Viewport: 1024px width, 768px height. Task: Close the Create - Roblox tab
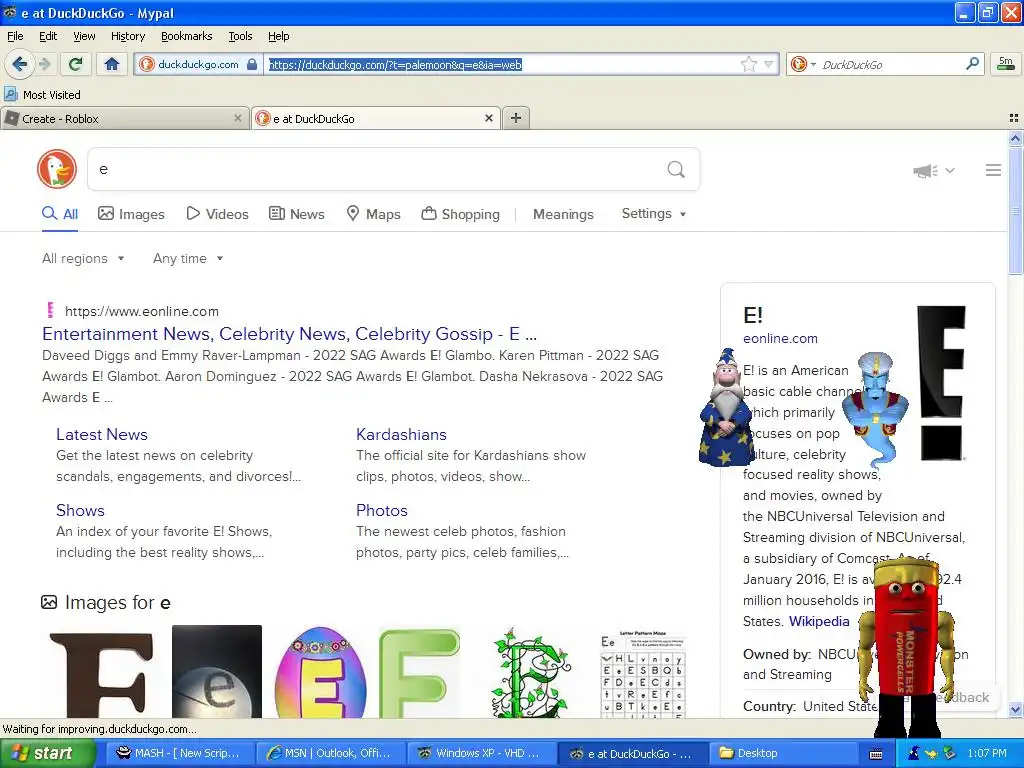(x=238, y=118)
